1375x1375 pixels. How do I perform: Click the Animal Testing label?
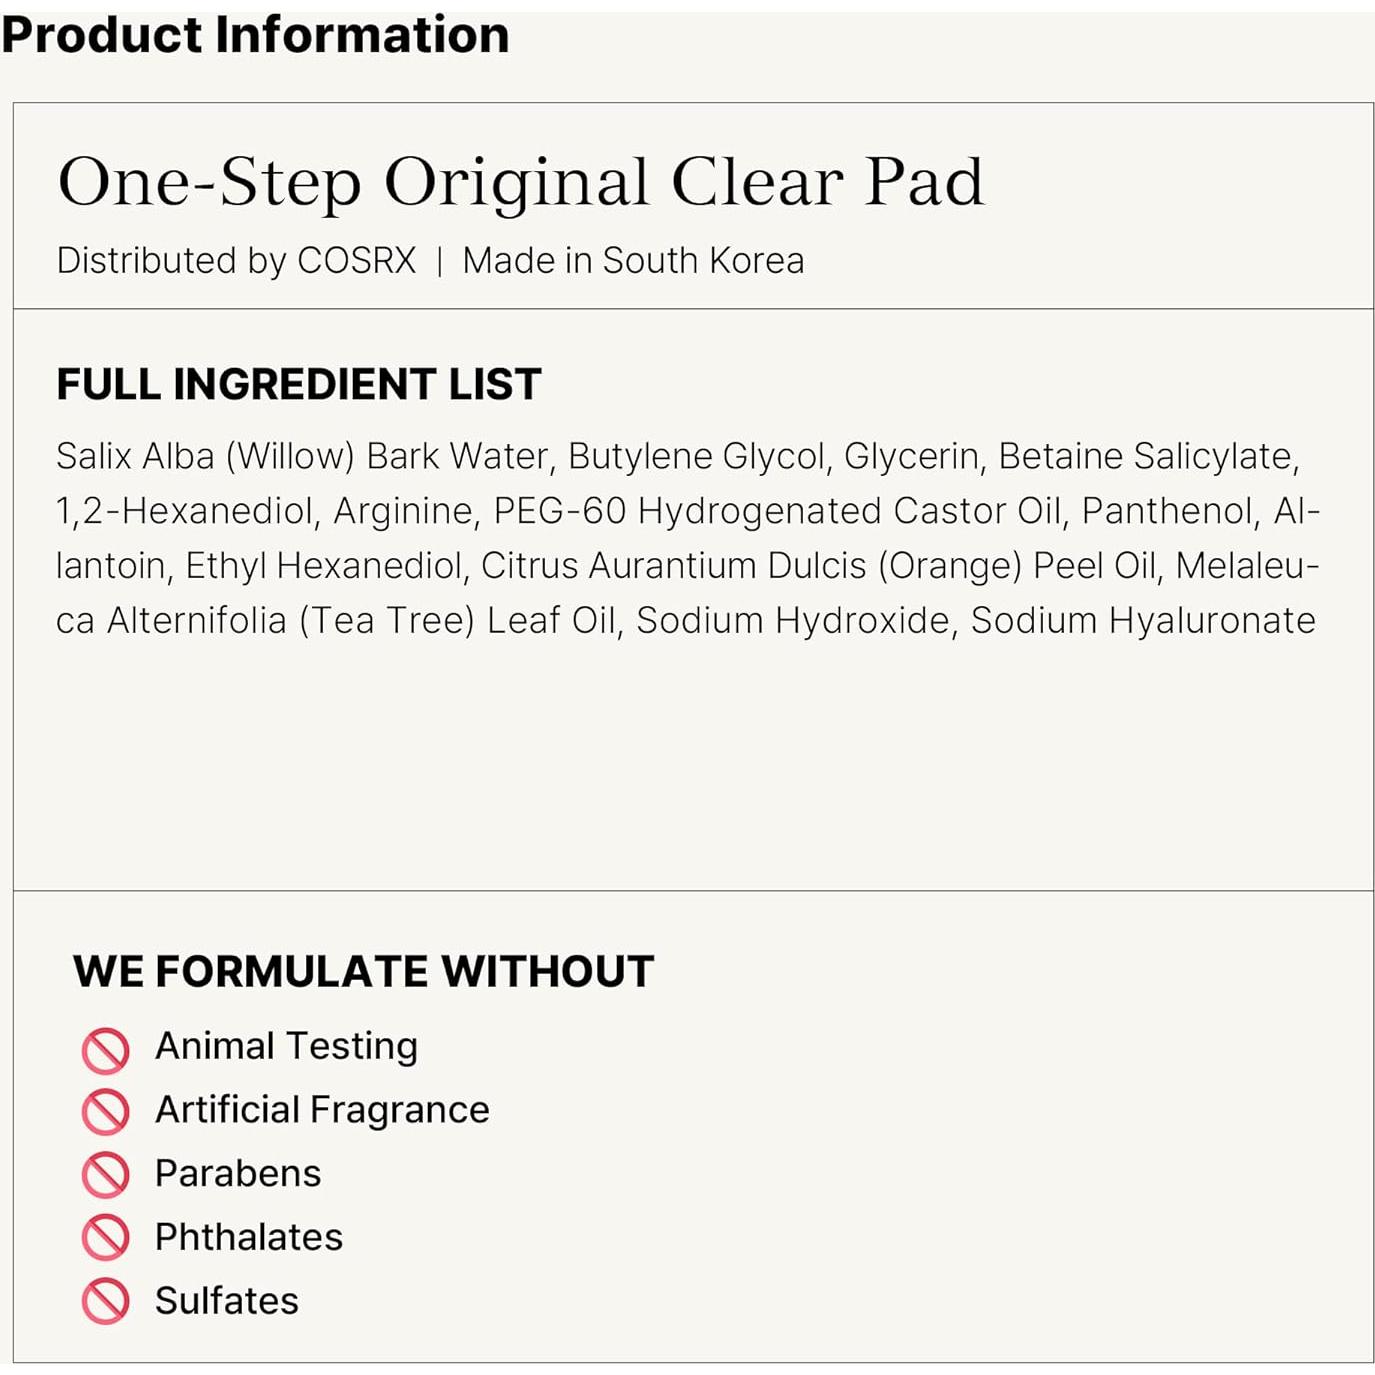pyautogui.click(x=286, y=1047)
